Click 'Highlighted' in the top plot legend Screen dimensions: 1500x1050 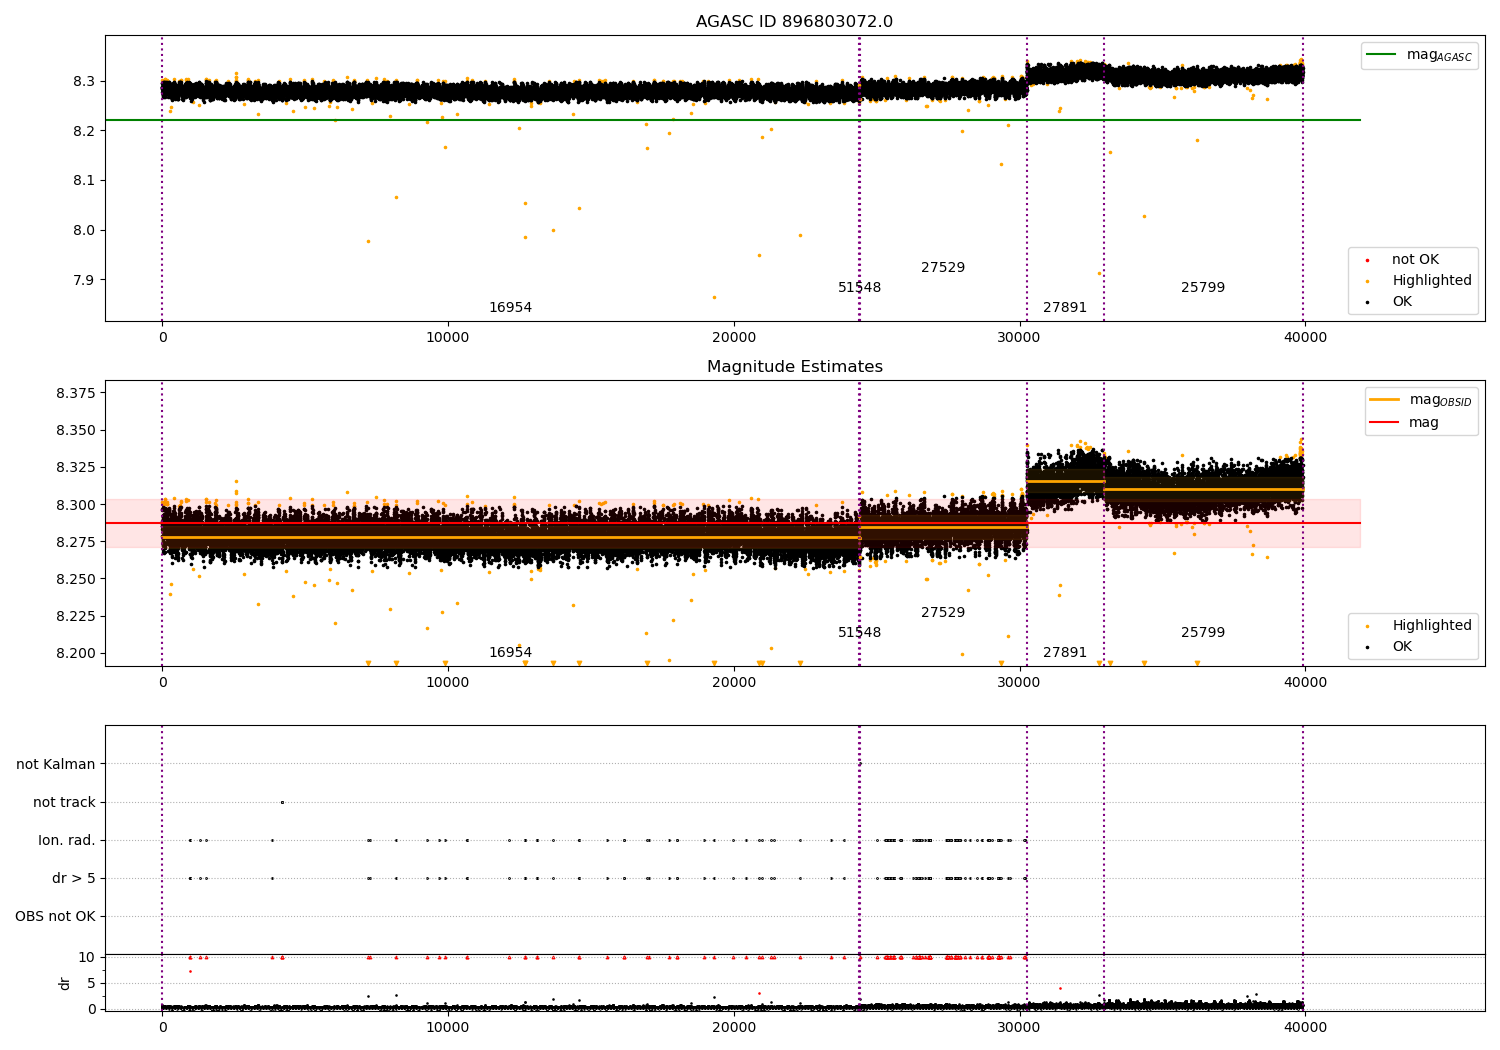(1419, 281)
